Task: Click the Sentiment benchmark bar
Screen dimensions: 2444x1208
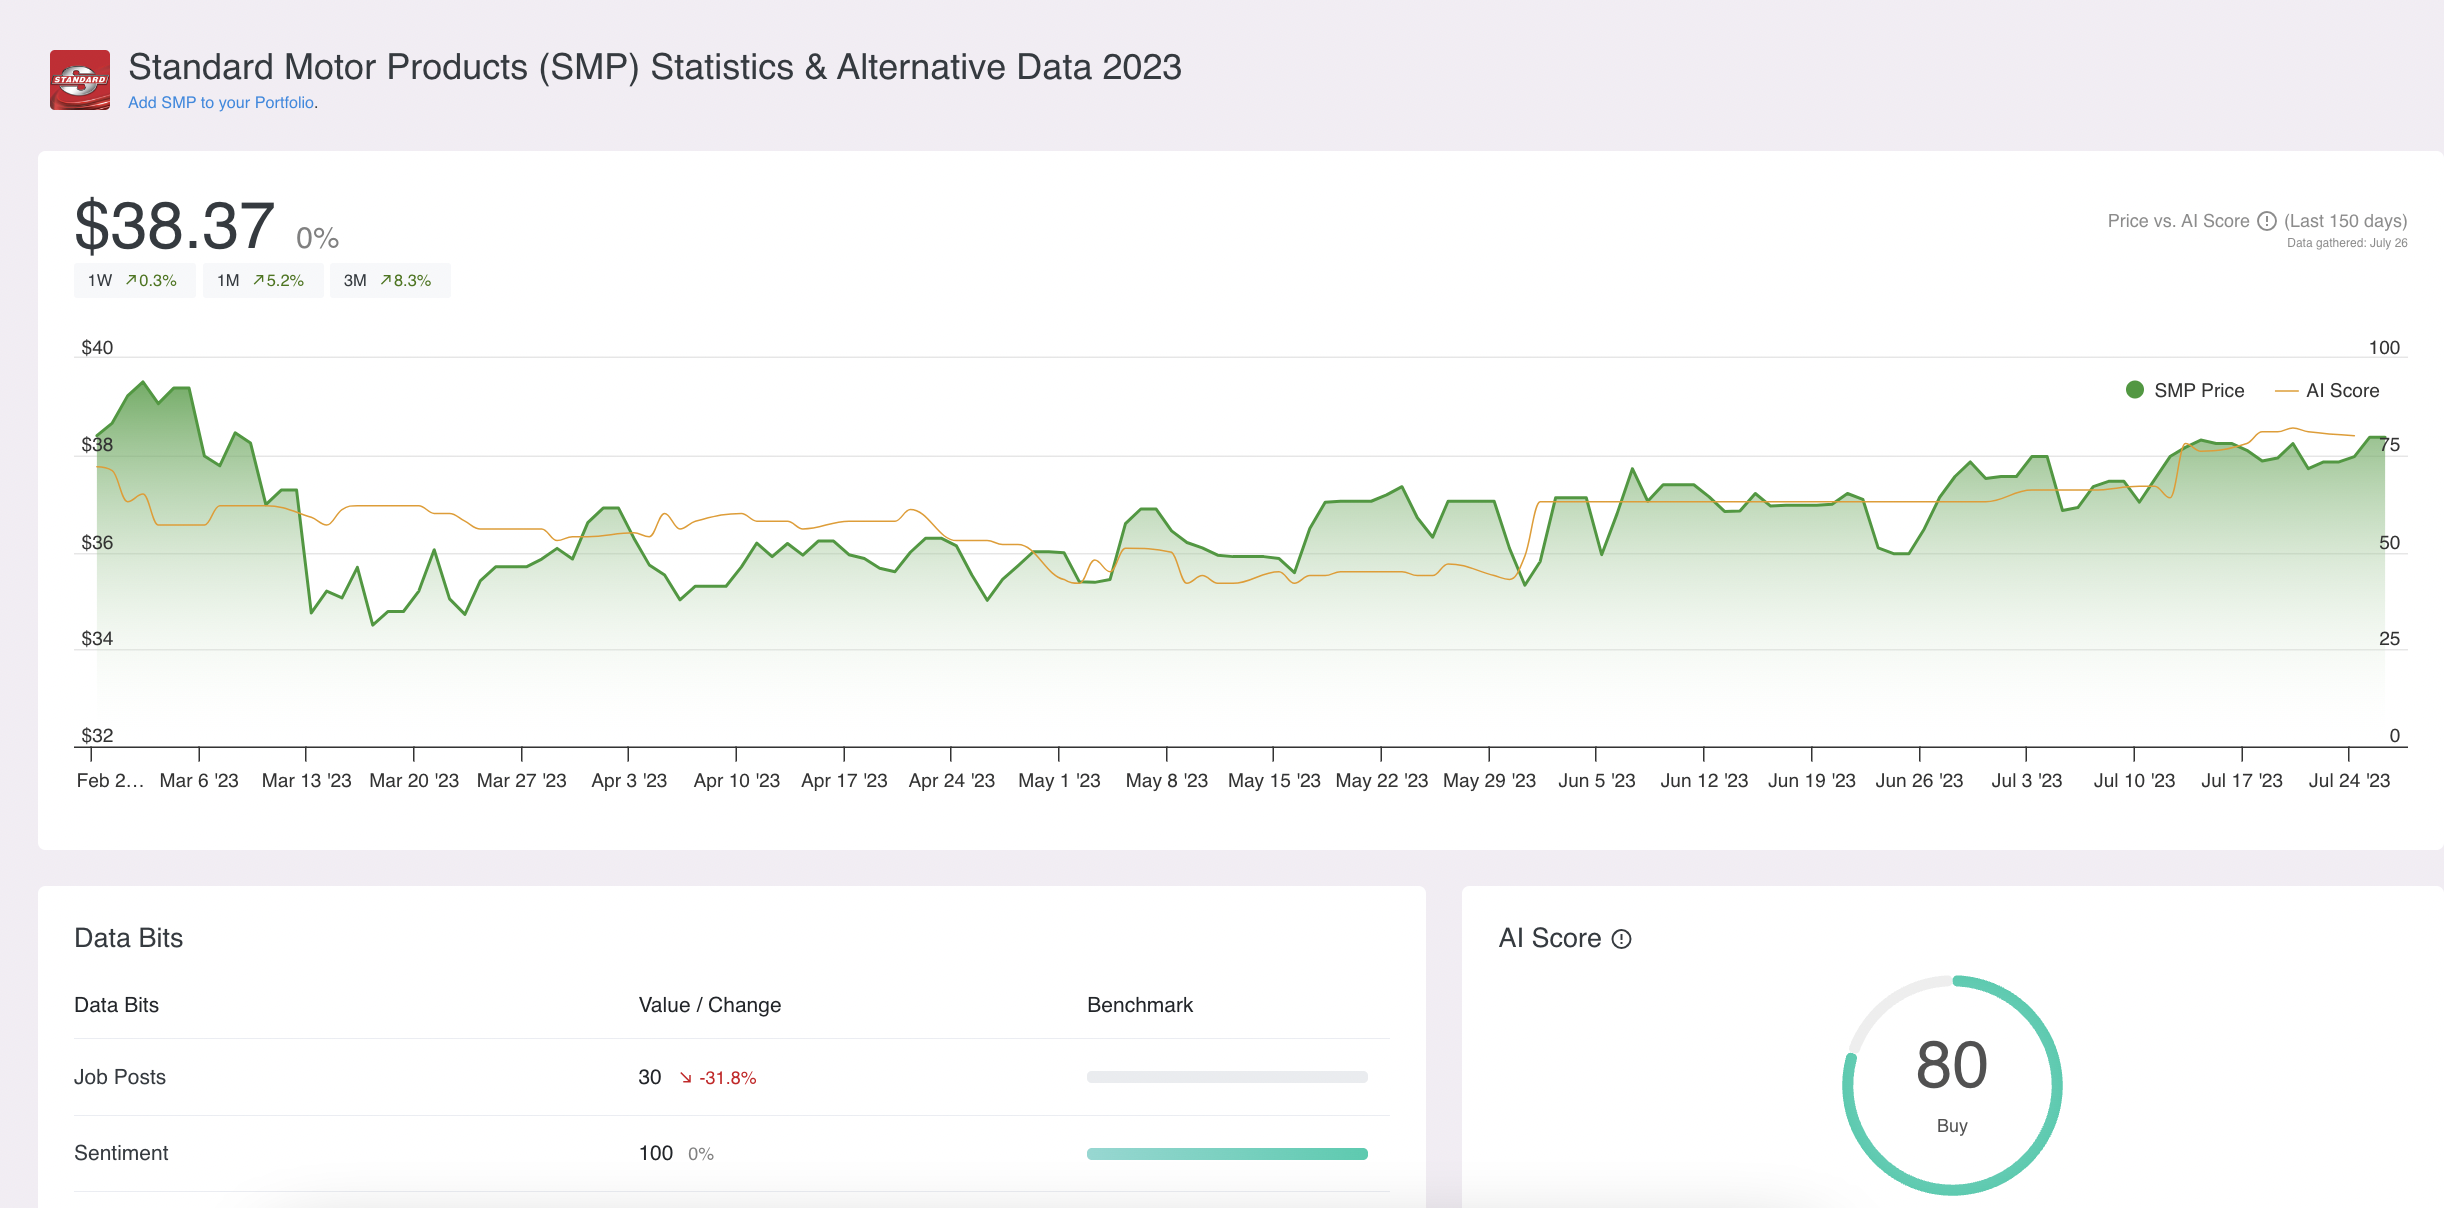Action: (1227, 1154)
